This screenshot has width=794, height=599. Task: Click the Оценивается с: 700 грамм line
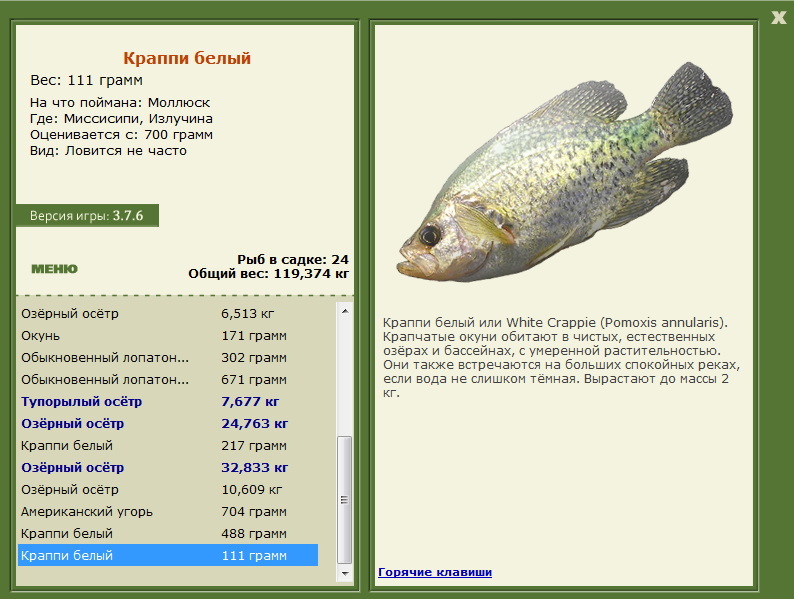pyautogui.click(x=122, y=135)
